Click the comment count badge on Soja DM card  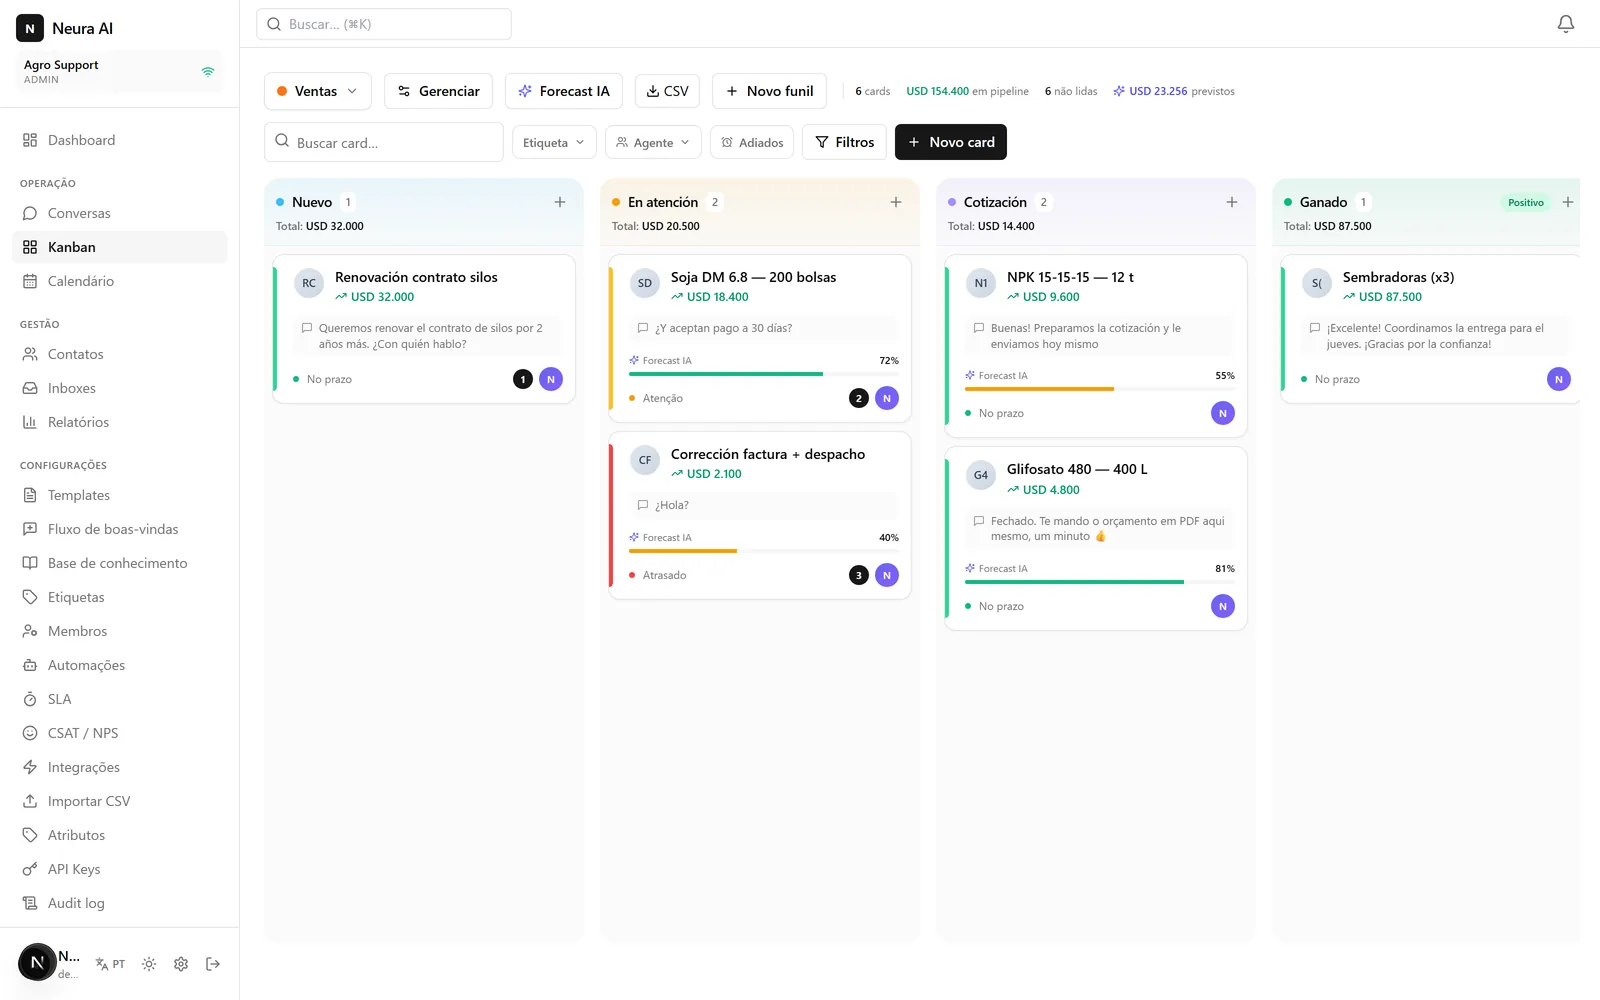pyautogui.click(x=858, y=398)
